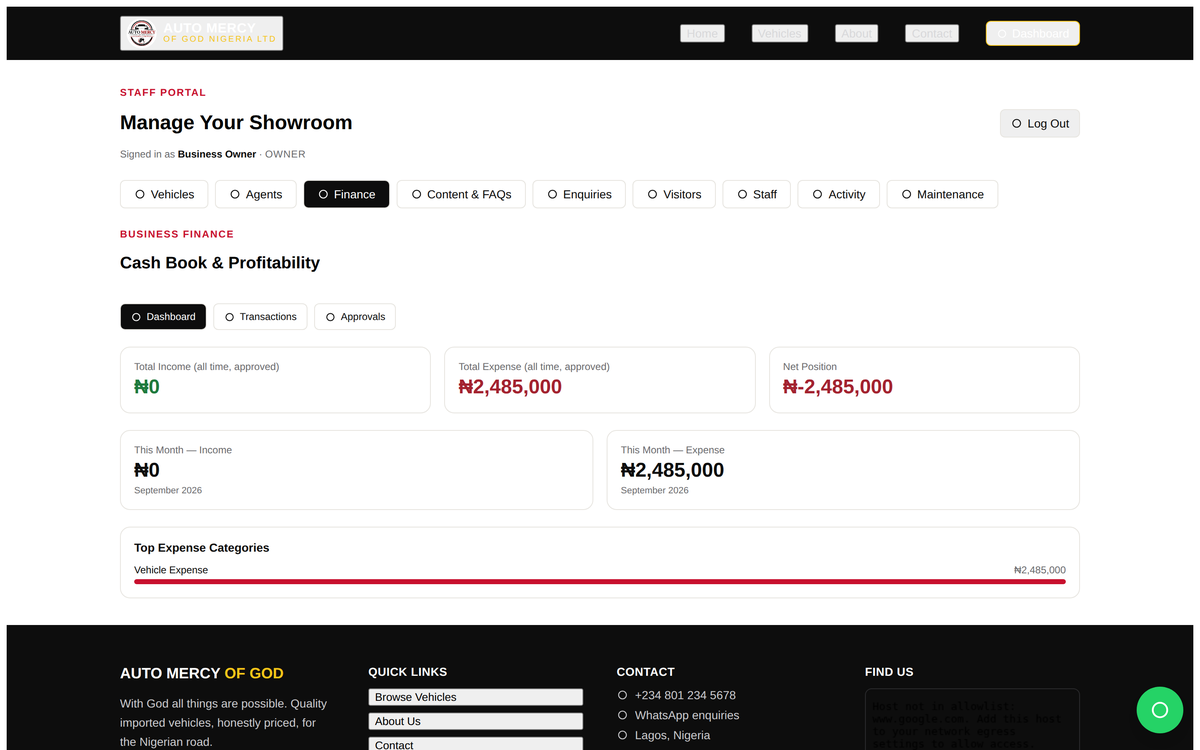Click the yellow Dashboard header button
The image size is (1200, 750).
click(x=1032, y=33)
